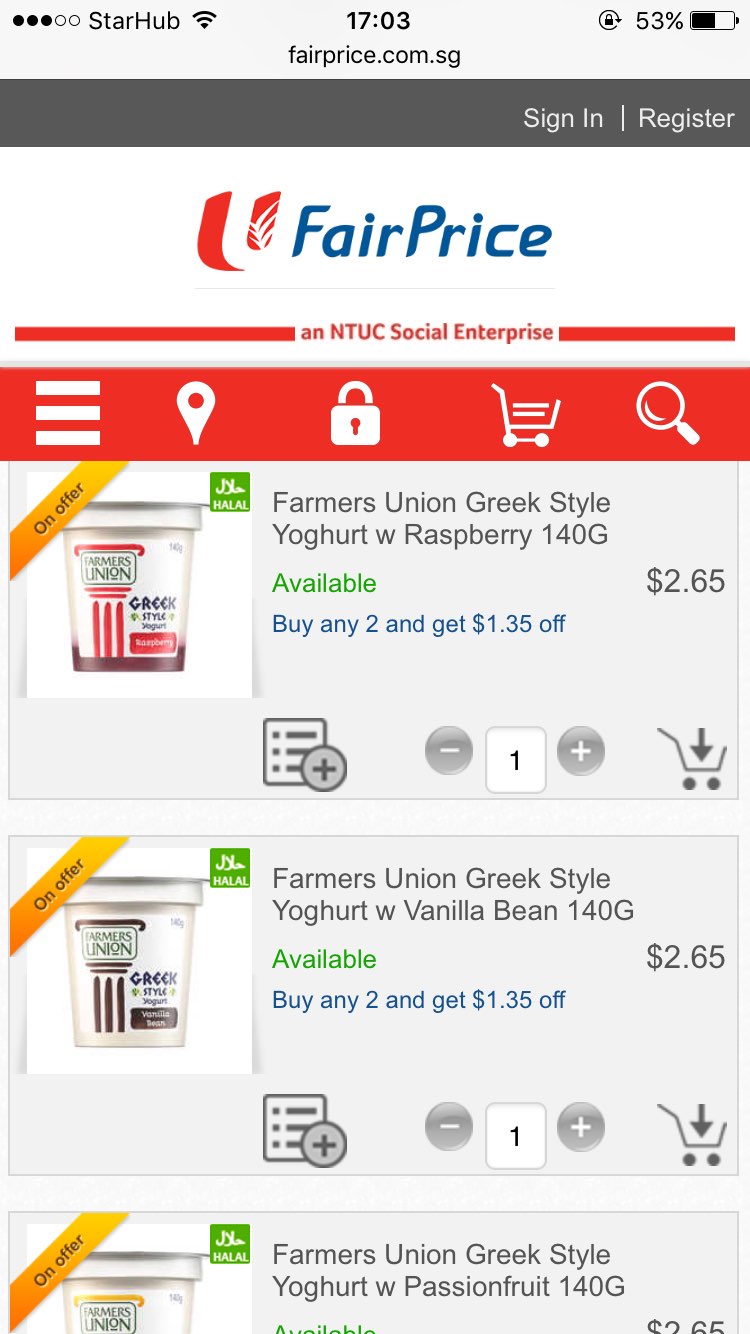Viewport: 750px width, 1334px height.
Task: Tap the magnifying glass search icon
Action: tap(667, 412)
